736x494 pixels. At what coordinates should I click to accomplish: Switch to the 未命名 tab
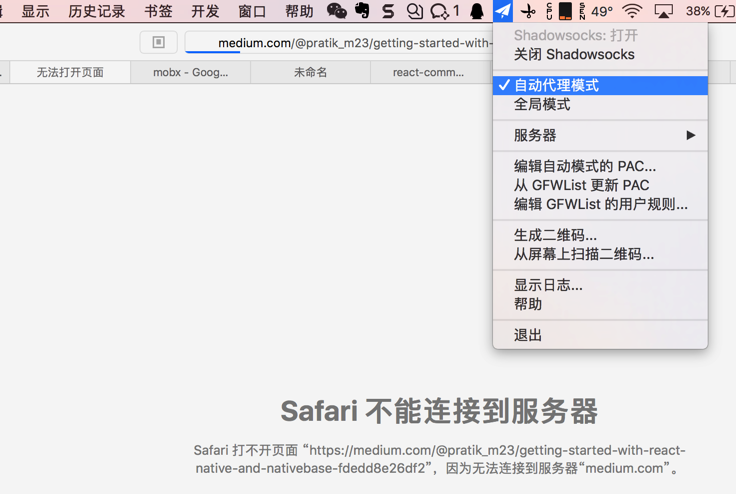pyautogui.click(x=310, y=72)
